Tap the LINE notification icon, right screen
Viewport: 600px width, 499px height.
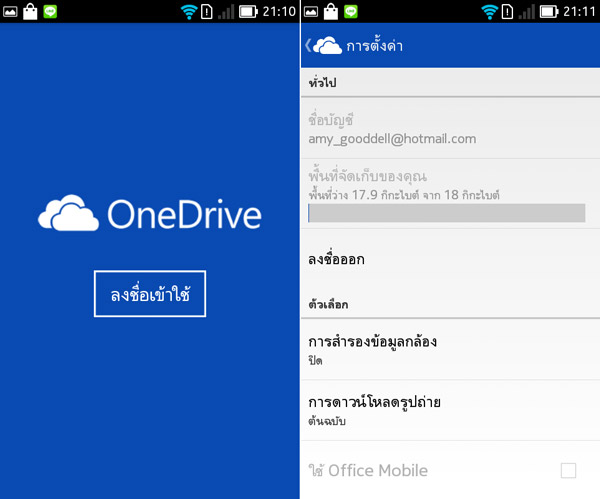click(x=351, y=11)
